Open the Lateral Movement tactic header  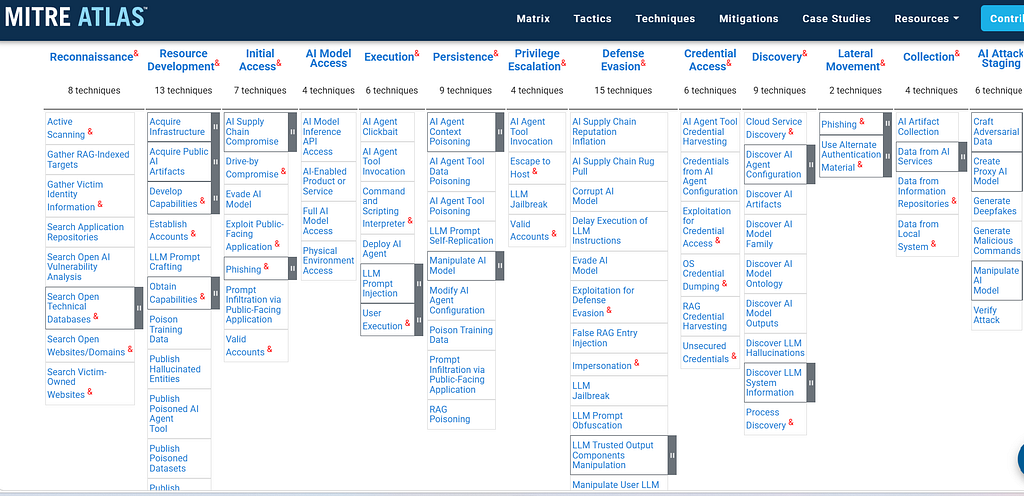(852, 59)
